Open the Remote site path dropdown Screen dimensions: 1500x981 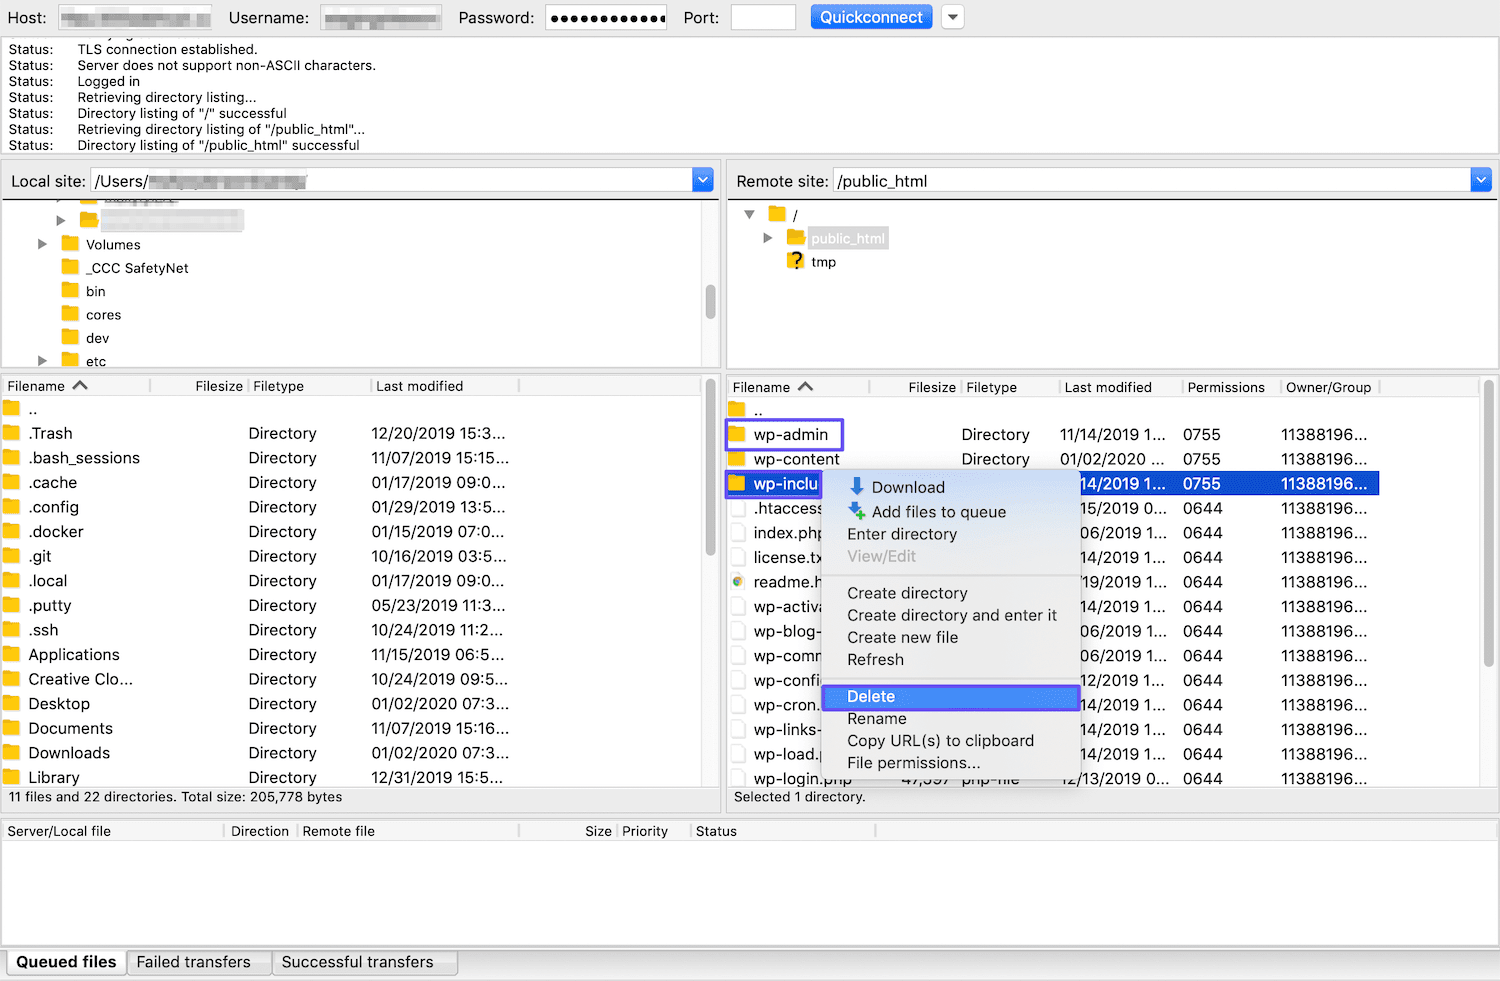1481,180
